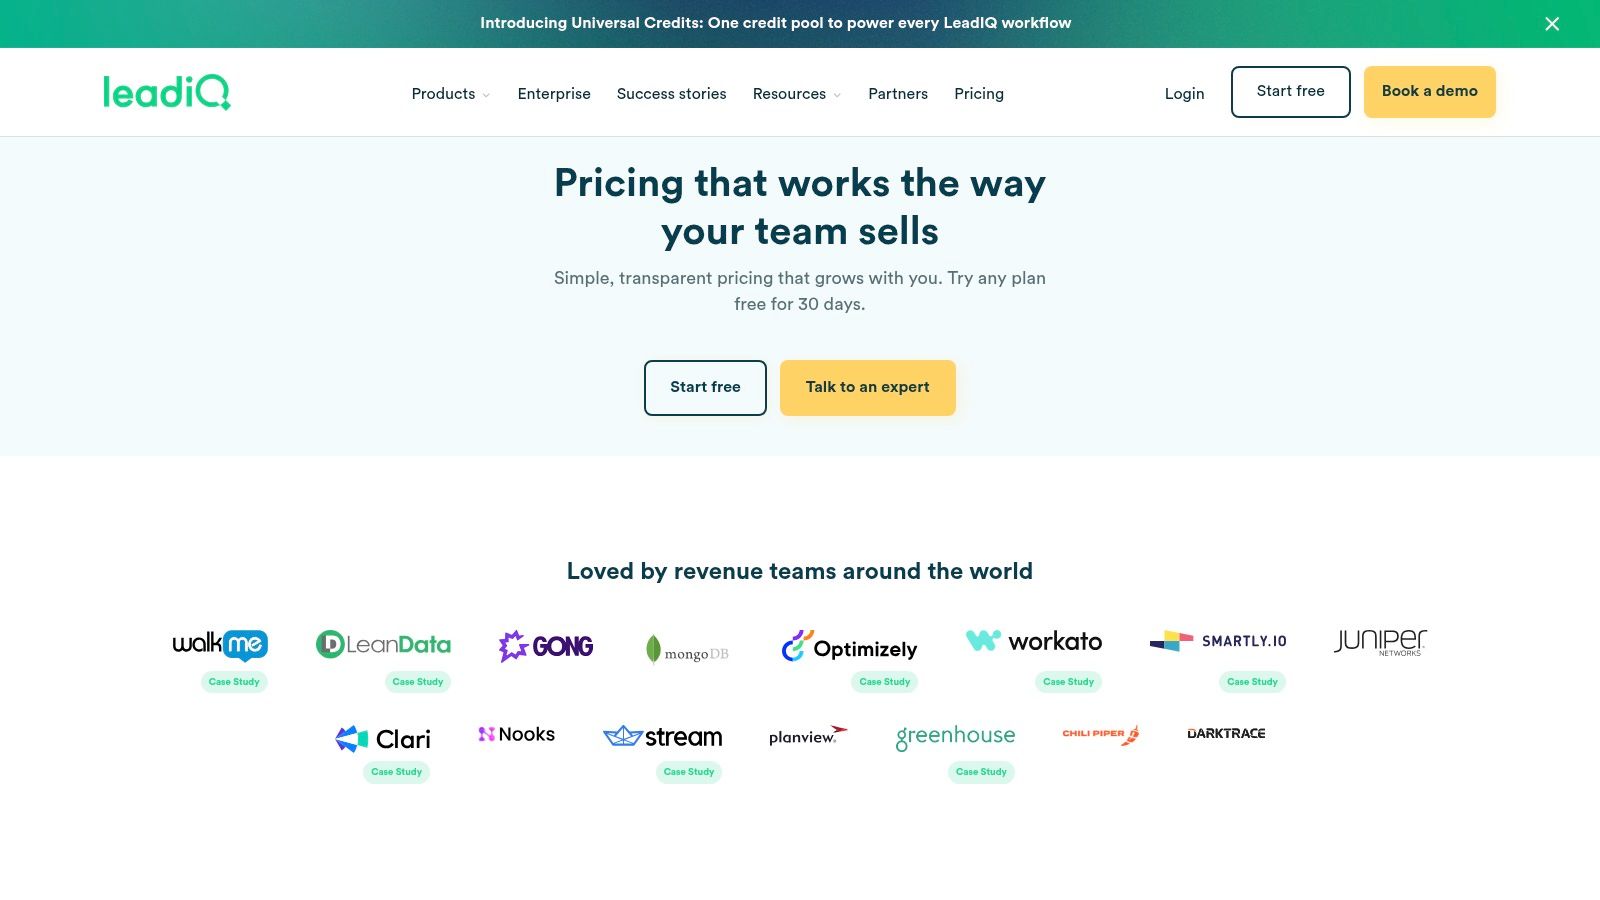Open the Case Study under Workato
This screenshot has width=1600, height=900.
pyautogui.click(x=1069, y=682)
